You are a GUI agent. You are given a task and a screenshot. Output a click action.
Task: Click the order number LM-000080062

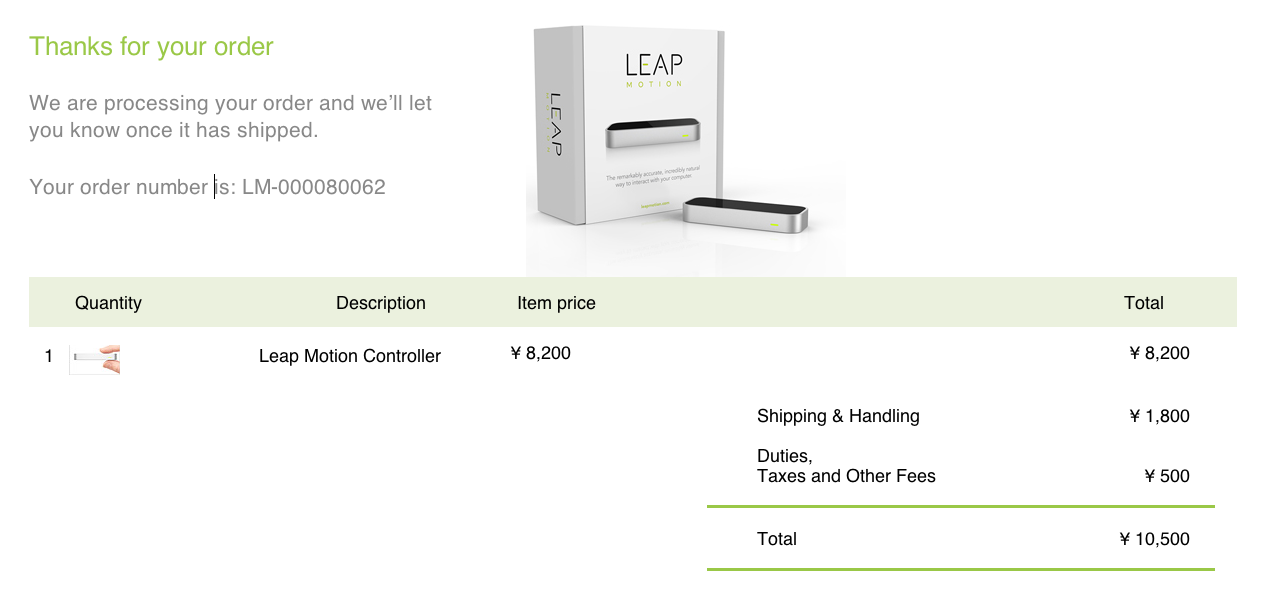click(x=314, y=187)
